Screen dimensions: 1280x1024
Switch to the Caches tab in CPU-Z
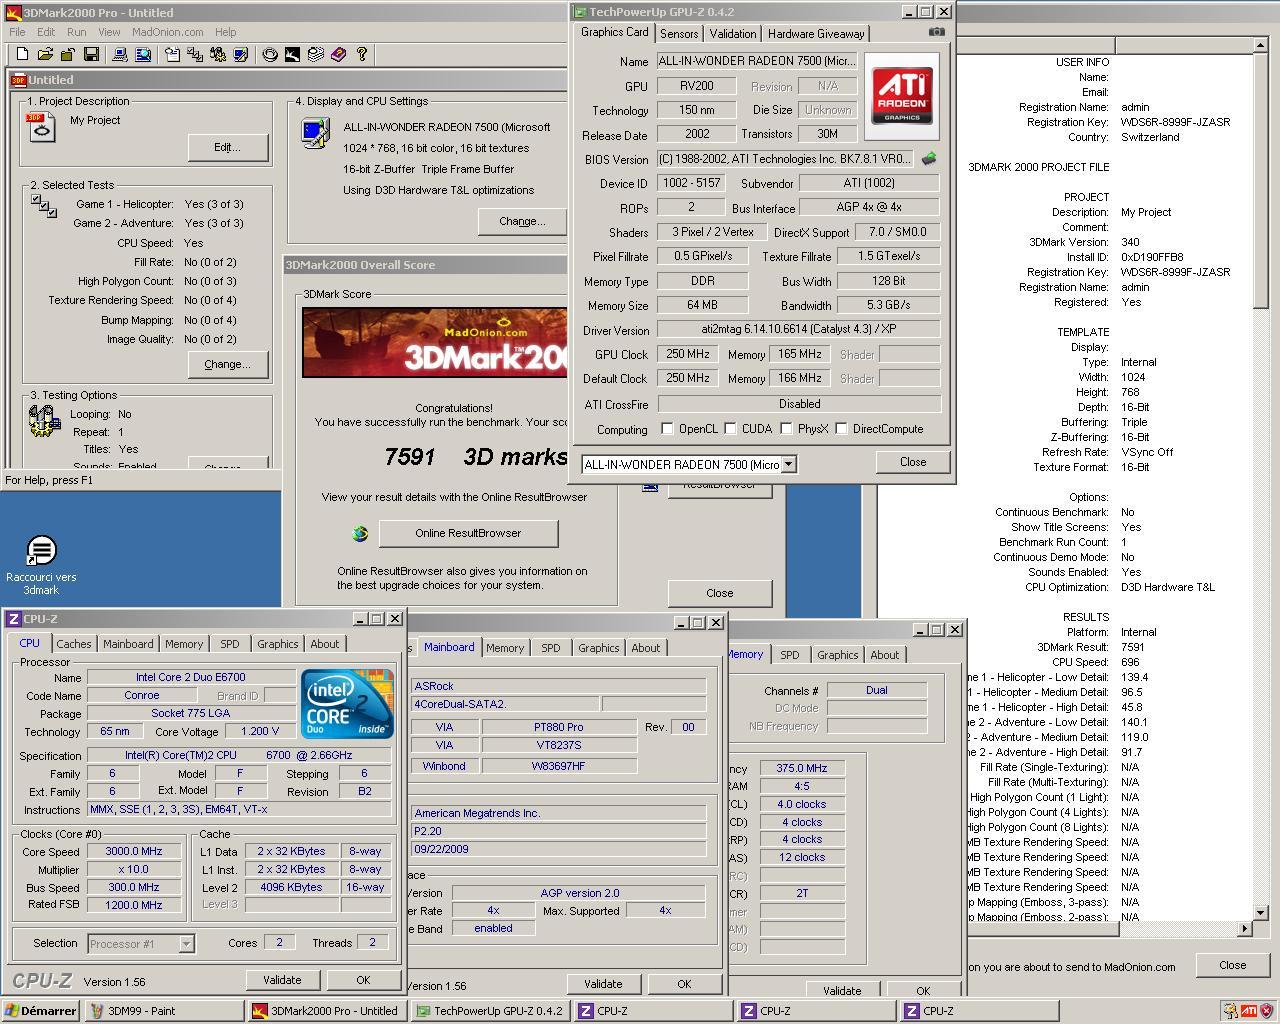pyautogui.click(x=74, y=644)
